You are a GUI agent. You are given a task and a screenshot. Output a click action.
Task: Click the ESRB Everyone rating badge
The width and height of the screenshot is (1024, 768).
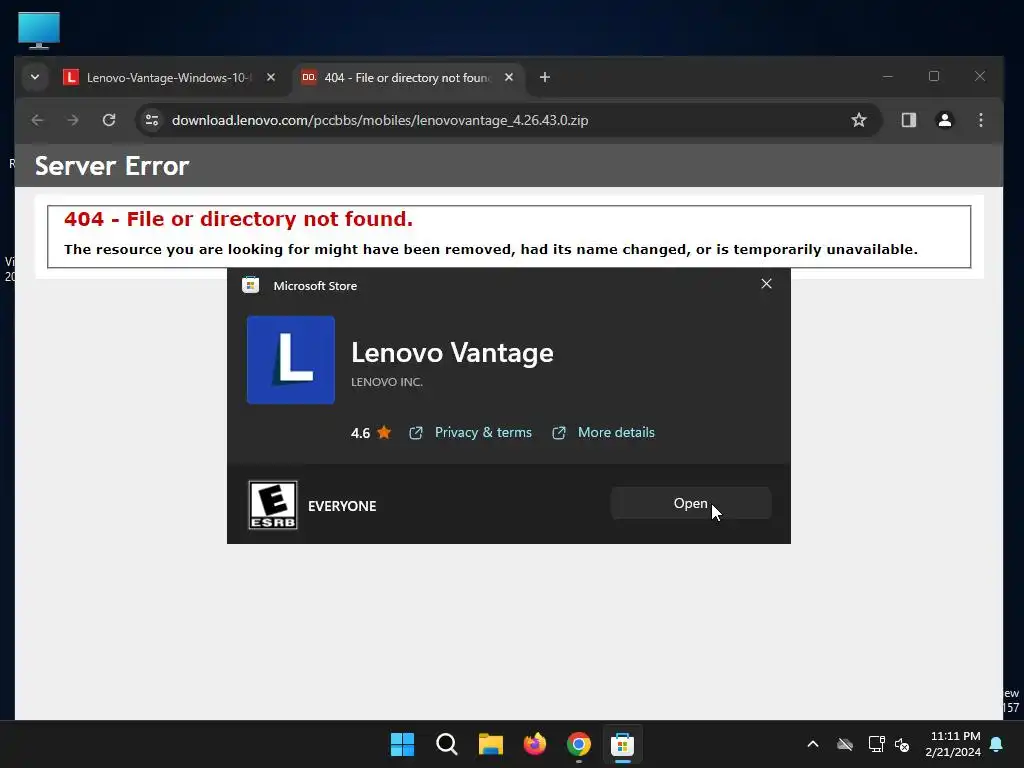tap(273, 505)
